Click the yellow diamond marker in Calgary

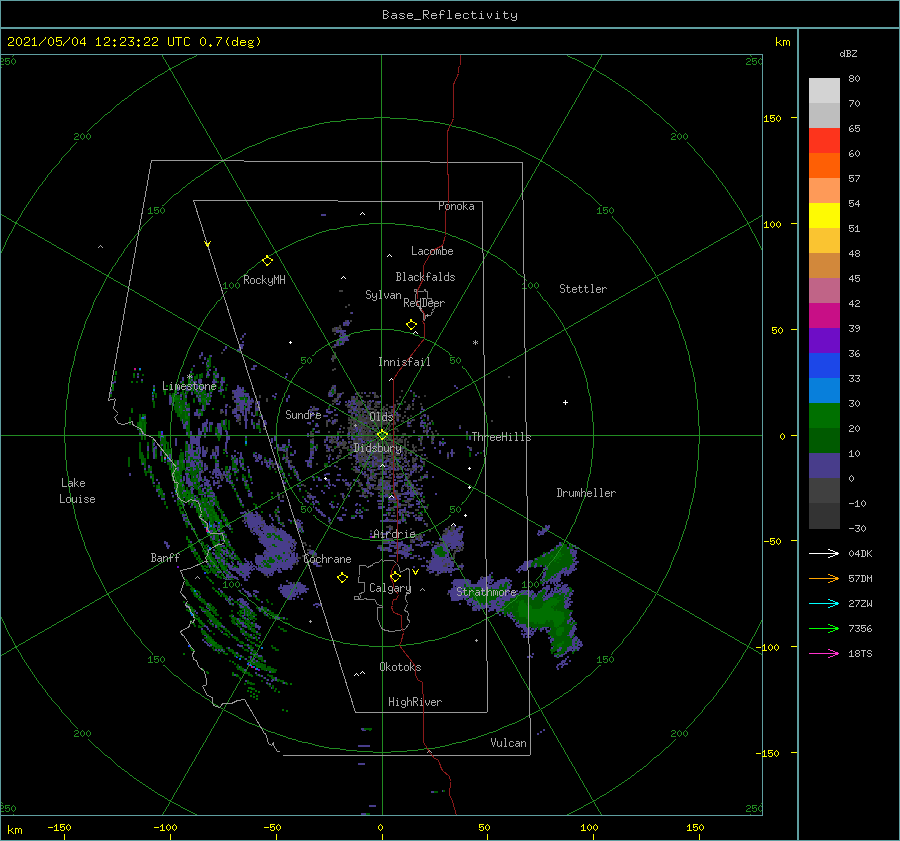point(395,576)
